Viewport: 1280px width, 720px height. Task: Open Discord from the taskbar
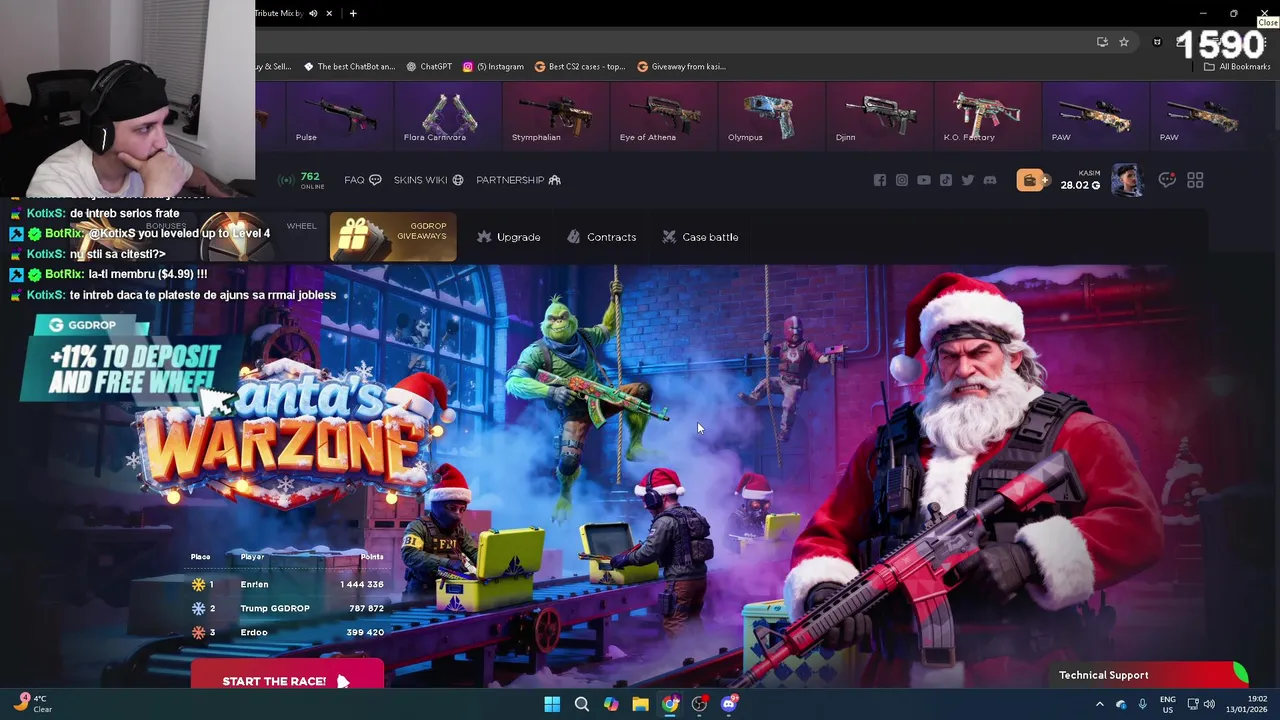729,704
